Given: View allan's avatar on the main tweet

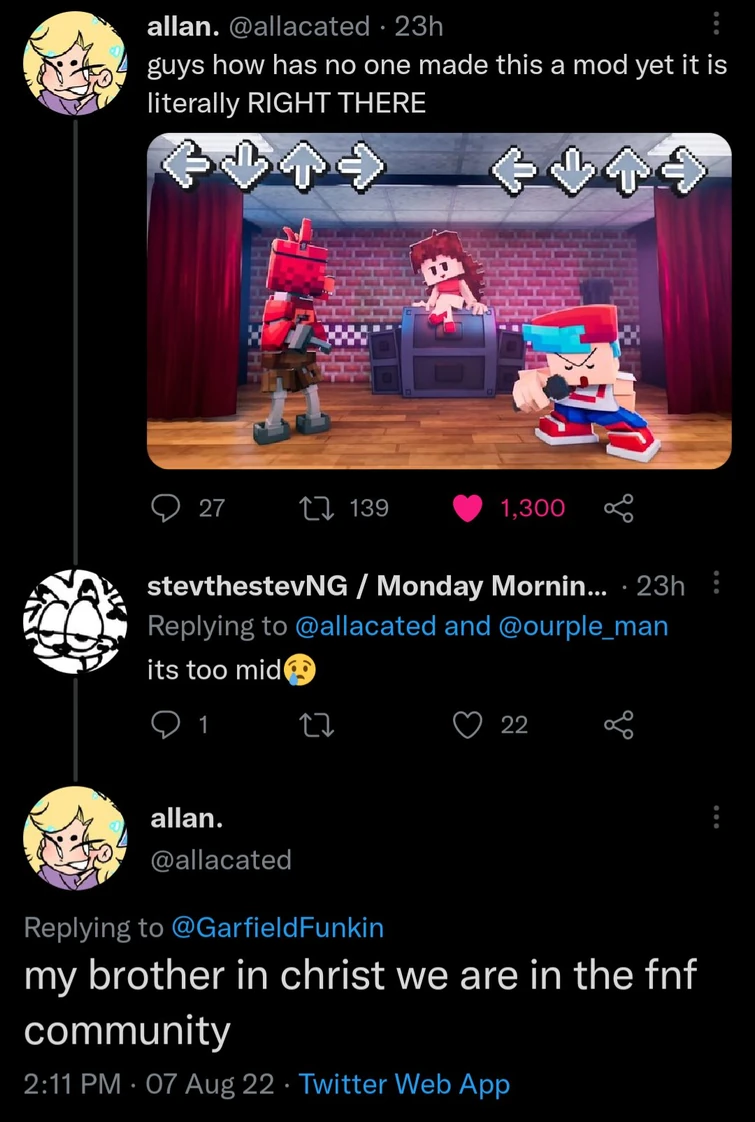Looking at the screenshot, I should 72,837.
